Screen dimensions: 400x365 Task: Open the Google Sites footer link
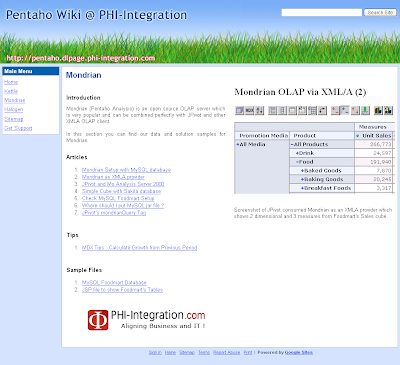coord(299,352)
